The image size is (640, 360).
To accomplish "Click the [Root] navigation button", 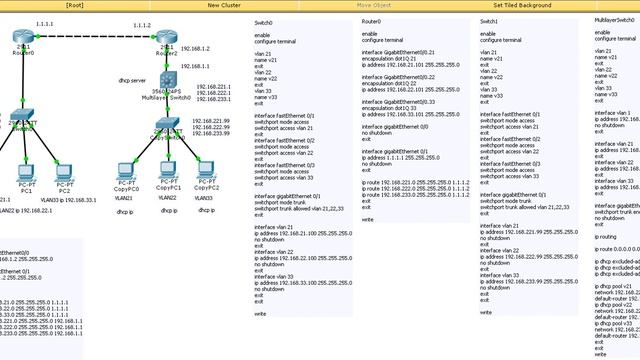I will pyautogui.click(x=74, y=5).
